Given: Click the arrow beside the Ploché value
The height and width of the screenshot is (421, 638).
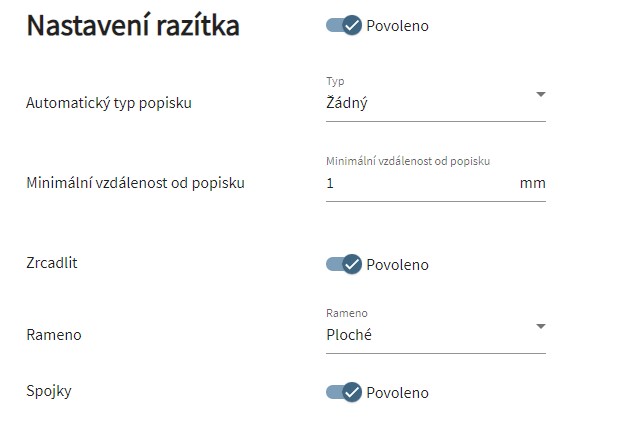Looking at the screenshot, I should coord(540,326).
